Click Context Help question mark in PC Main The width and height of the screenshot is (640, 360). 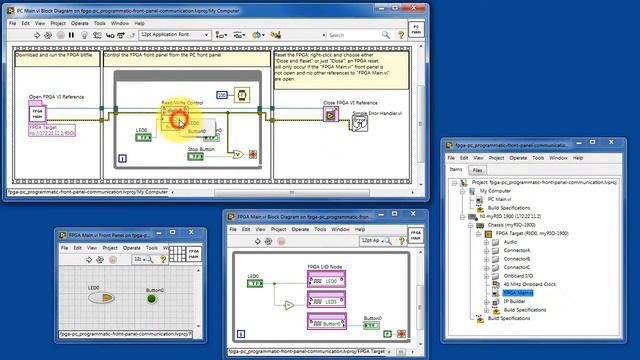pos(401,35)
